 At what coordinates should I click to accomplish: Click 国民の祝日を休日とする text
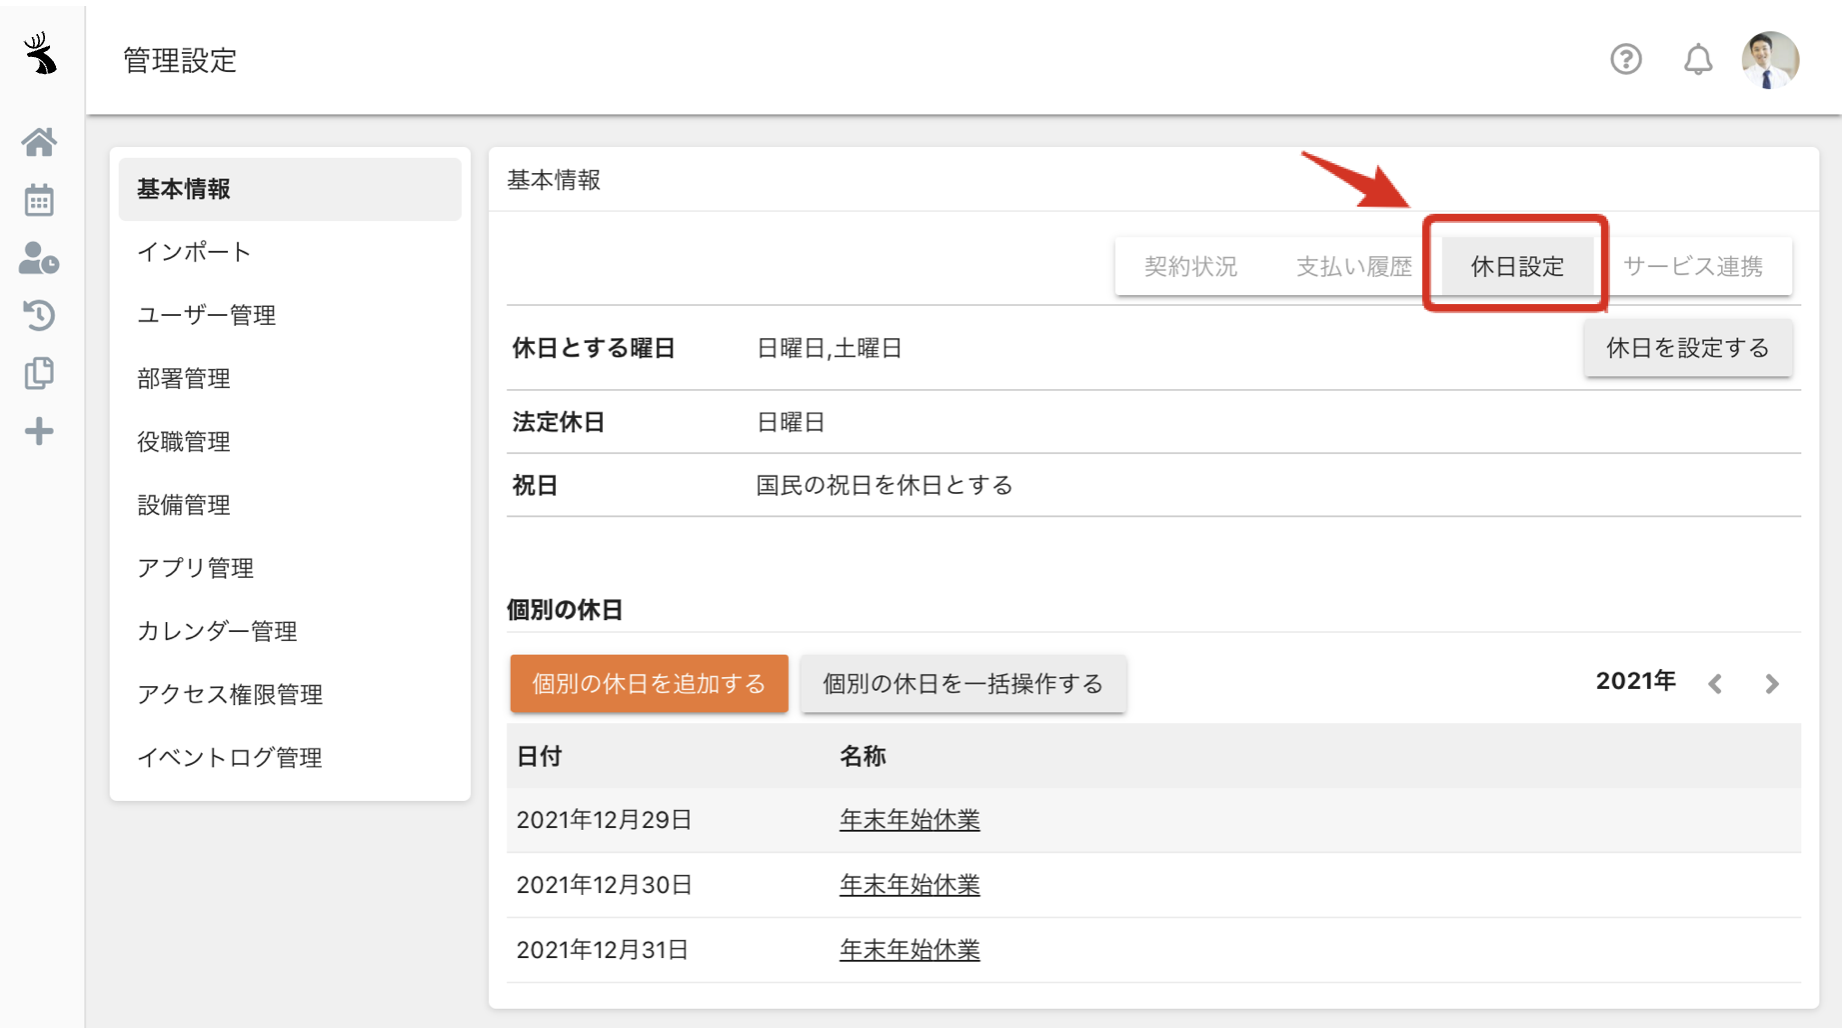(x=884, y=485)
